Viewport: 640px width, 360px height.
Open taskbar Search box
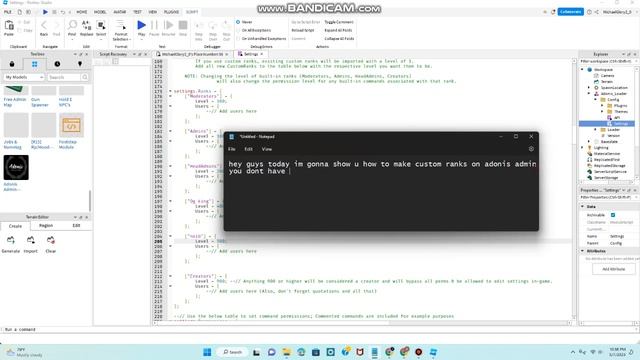point(233,352)
